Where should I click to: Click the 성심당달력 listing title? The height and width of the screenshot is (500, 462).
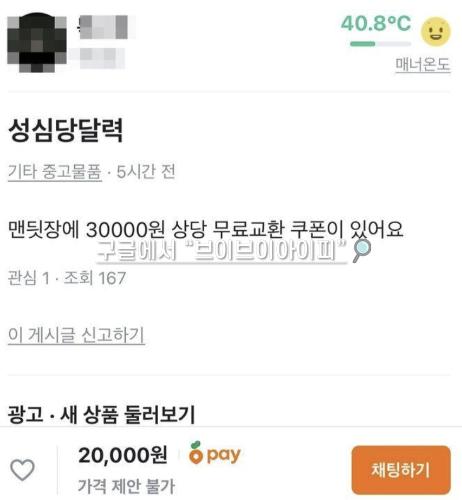pyautogui.click(x=65, y=130)
